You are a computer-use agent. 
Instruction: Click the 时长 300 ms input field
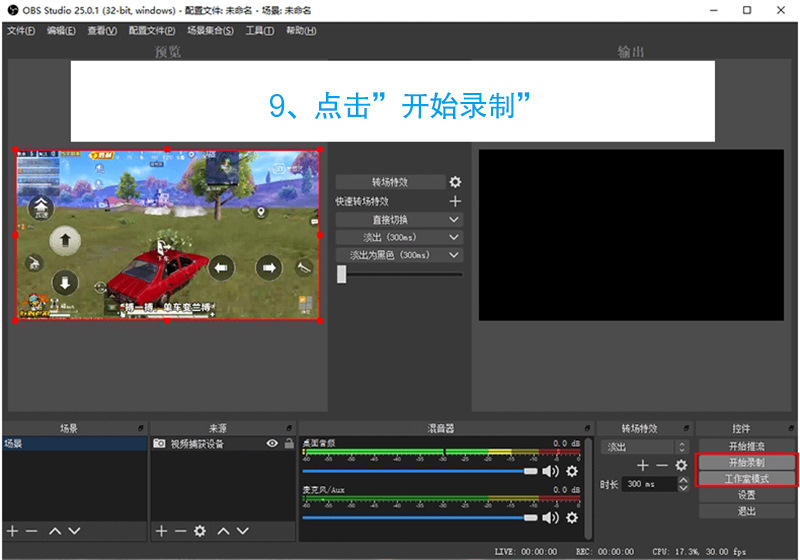[x=651, y=484]
